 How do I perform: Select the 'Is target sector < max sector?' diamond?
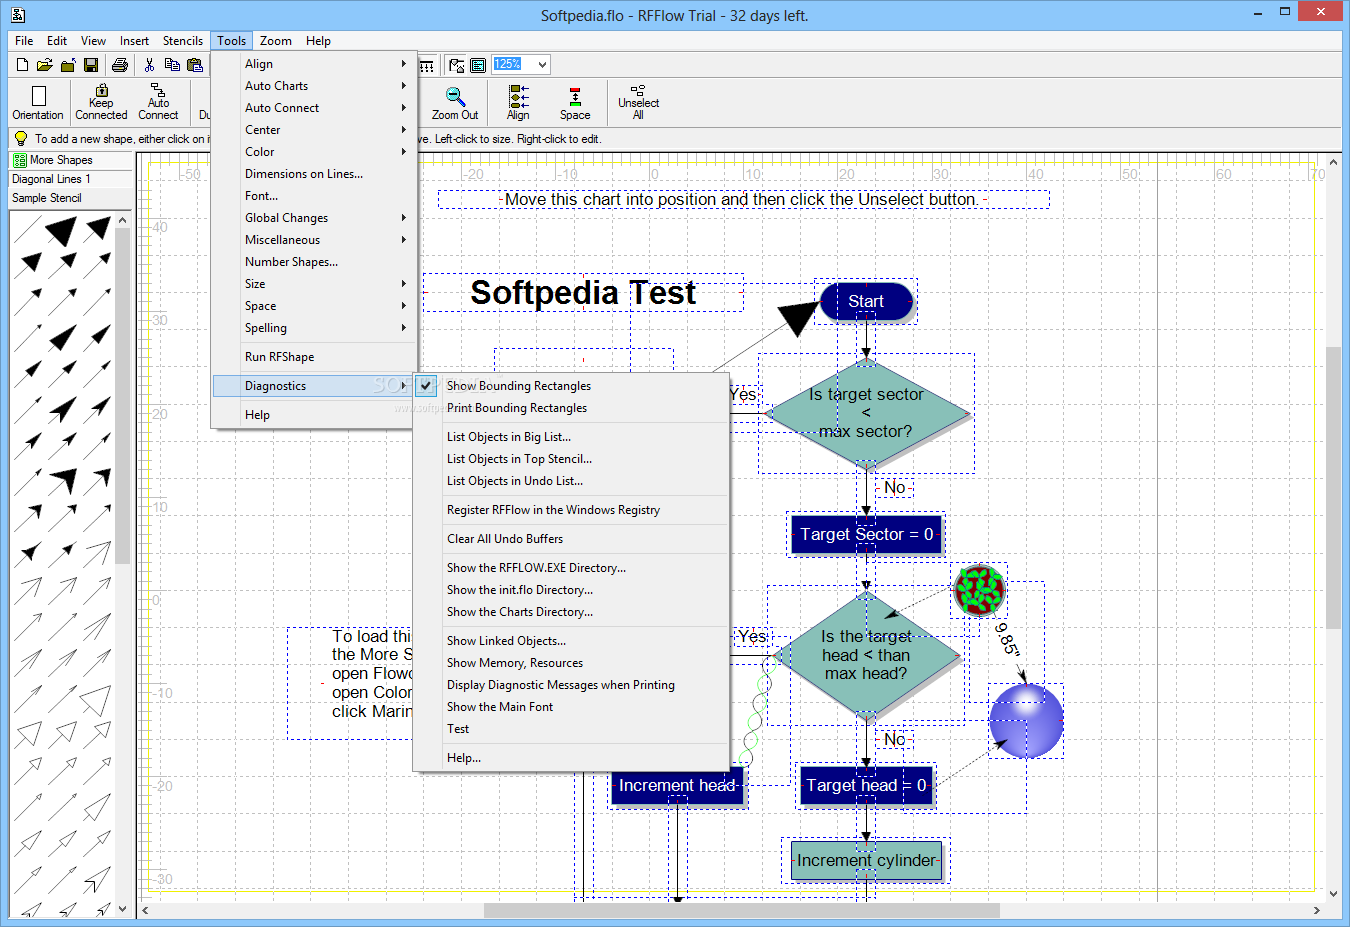click(x=866, y=413)
